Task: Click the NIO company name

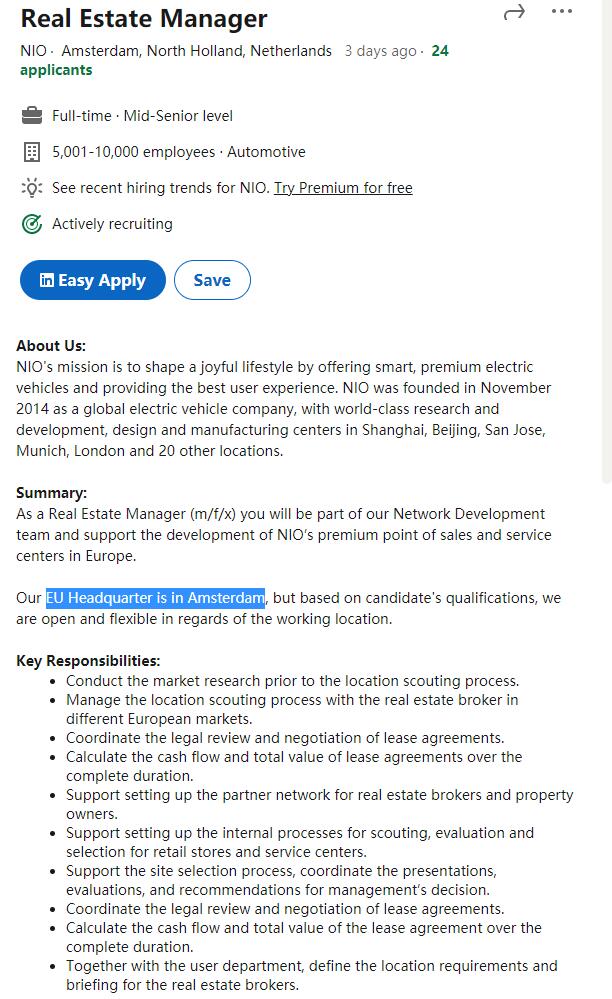Action: coord(33,51)
